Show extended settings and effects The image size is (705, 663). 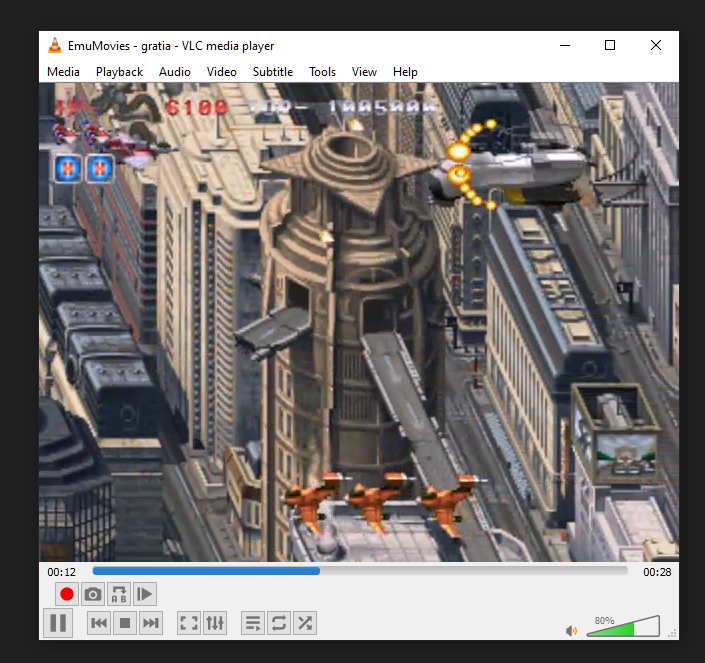click(215, 623)
